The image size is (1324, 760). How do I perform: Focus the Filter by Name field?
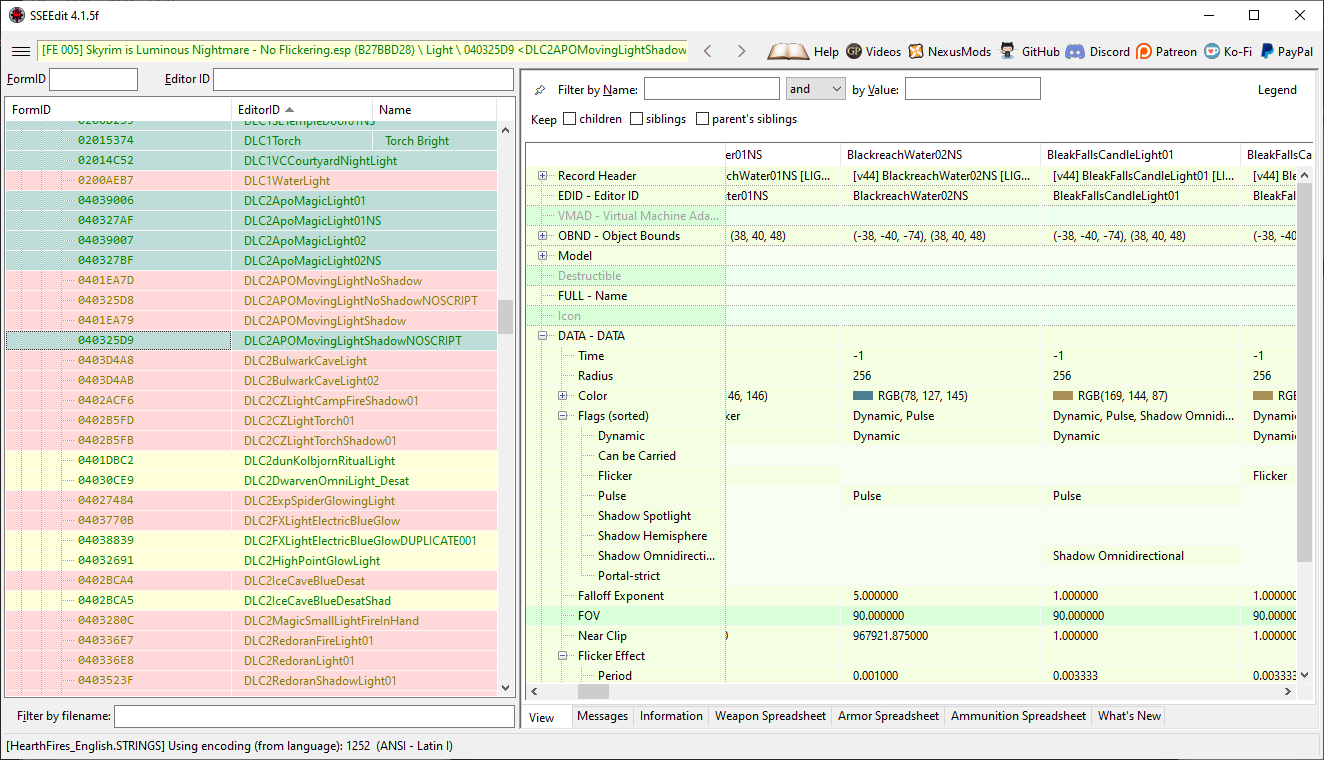[x=711, y=89]
